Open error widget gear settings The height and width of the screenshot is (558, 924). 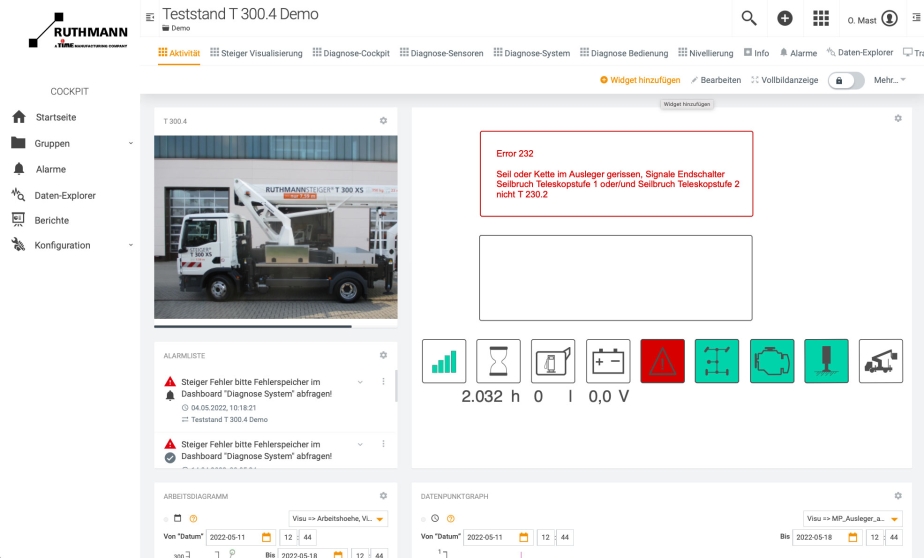(897, 118)
